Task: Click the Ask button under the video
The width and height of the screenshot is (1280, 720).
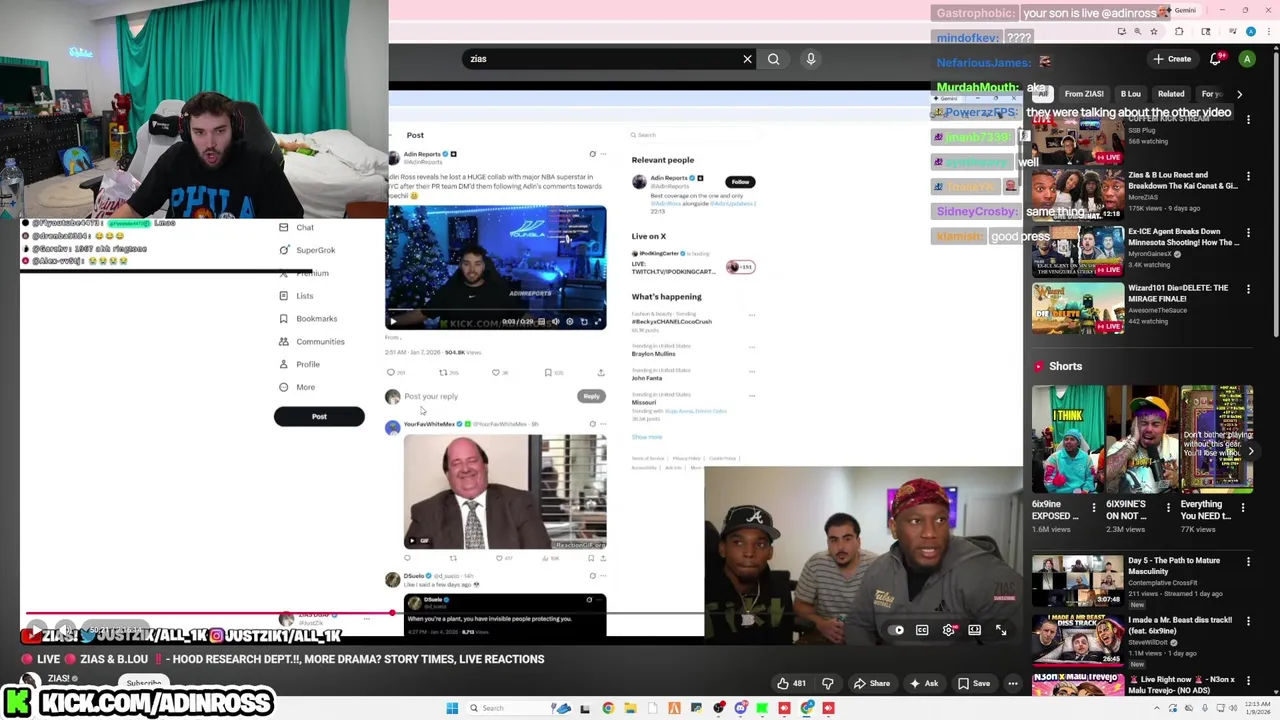Action: 923,684
